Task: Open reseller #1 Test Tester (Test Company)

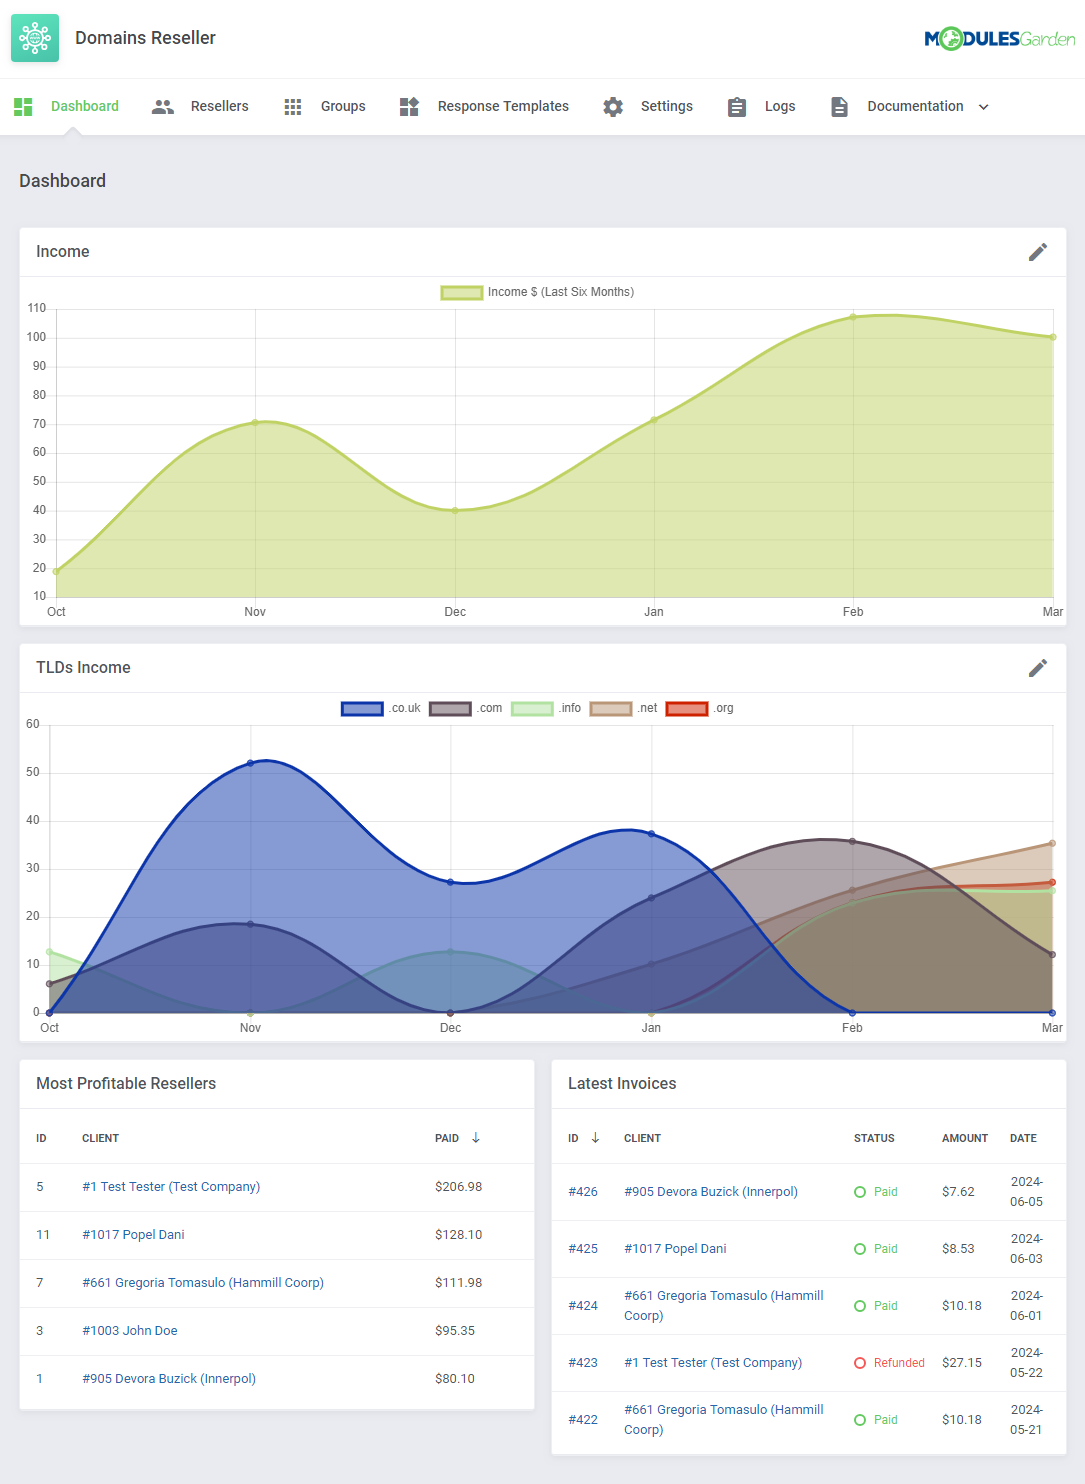Action: pos(171,1187)
